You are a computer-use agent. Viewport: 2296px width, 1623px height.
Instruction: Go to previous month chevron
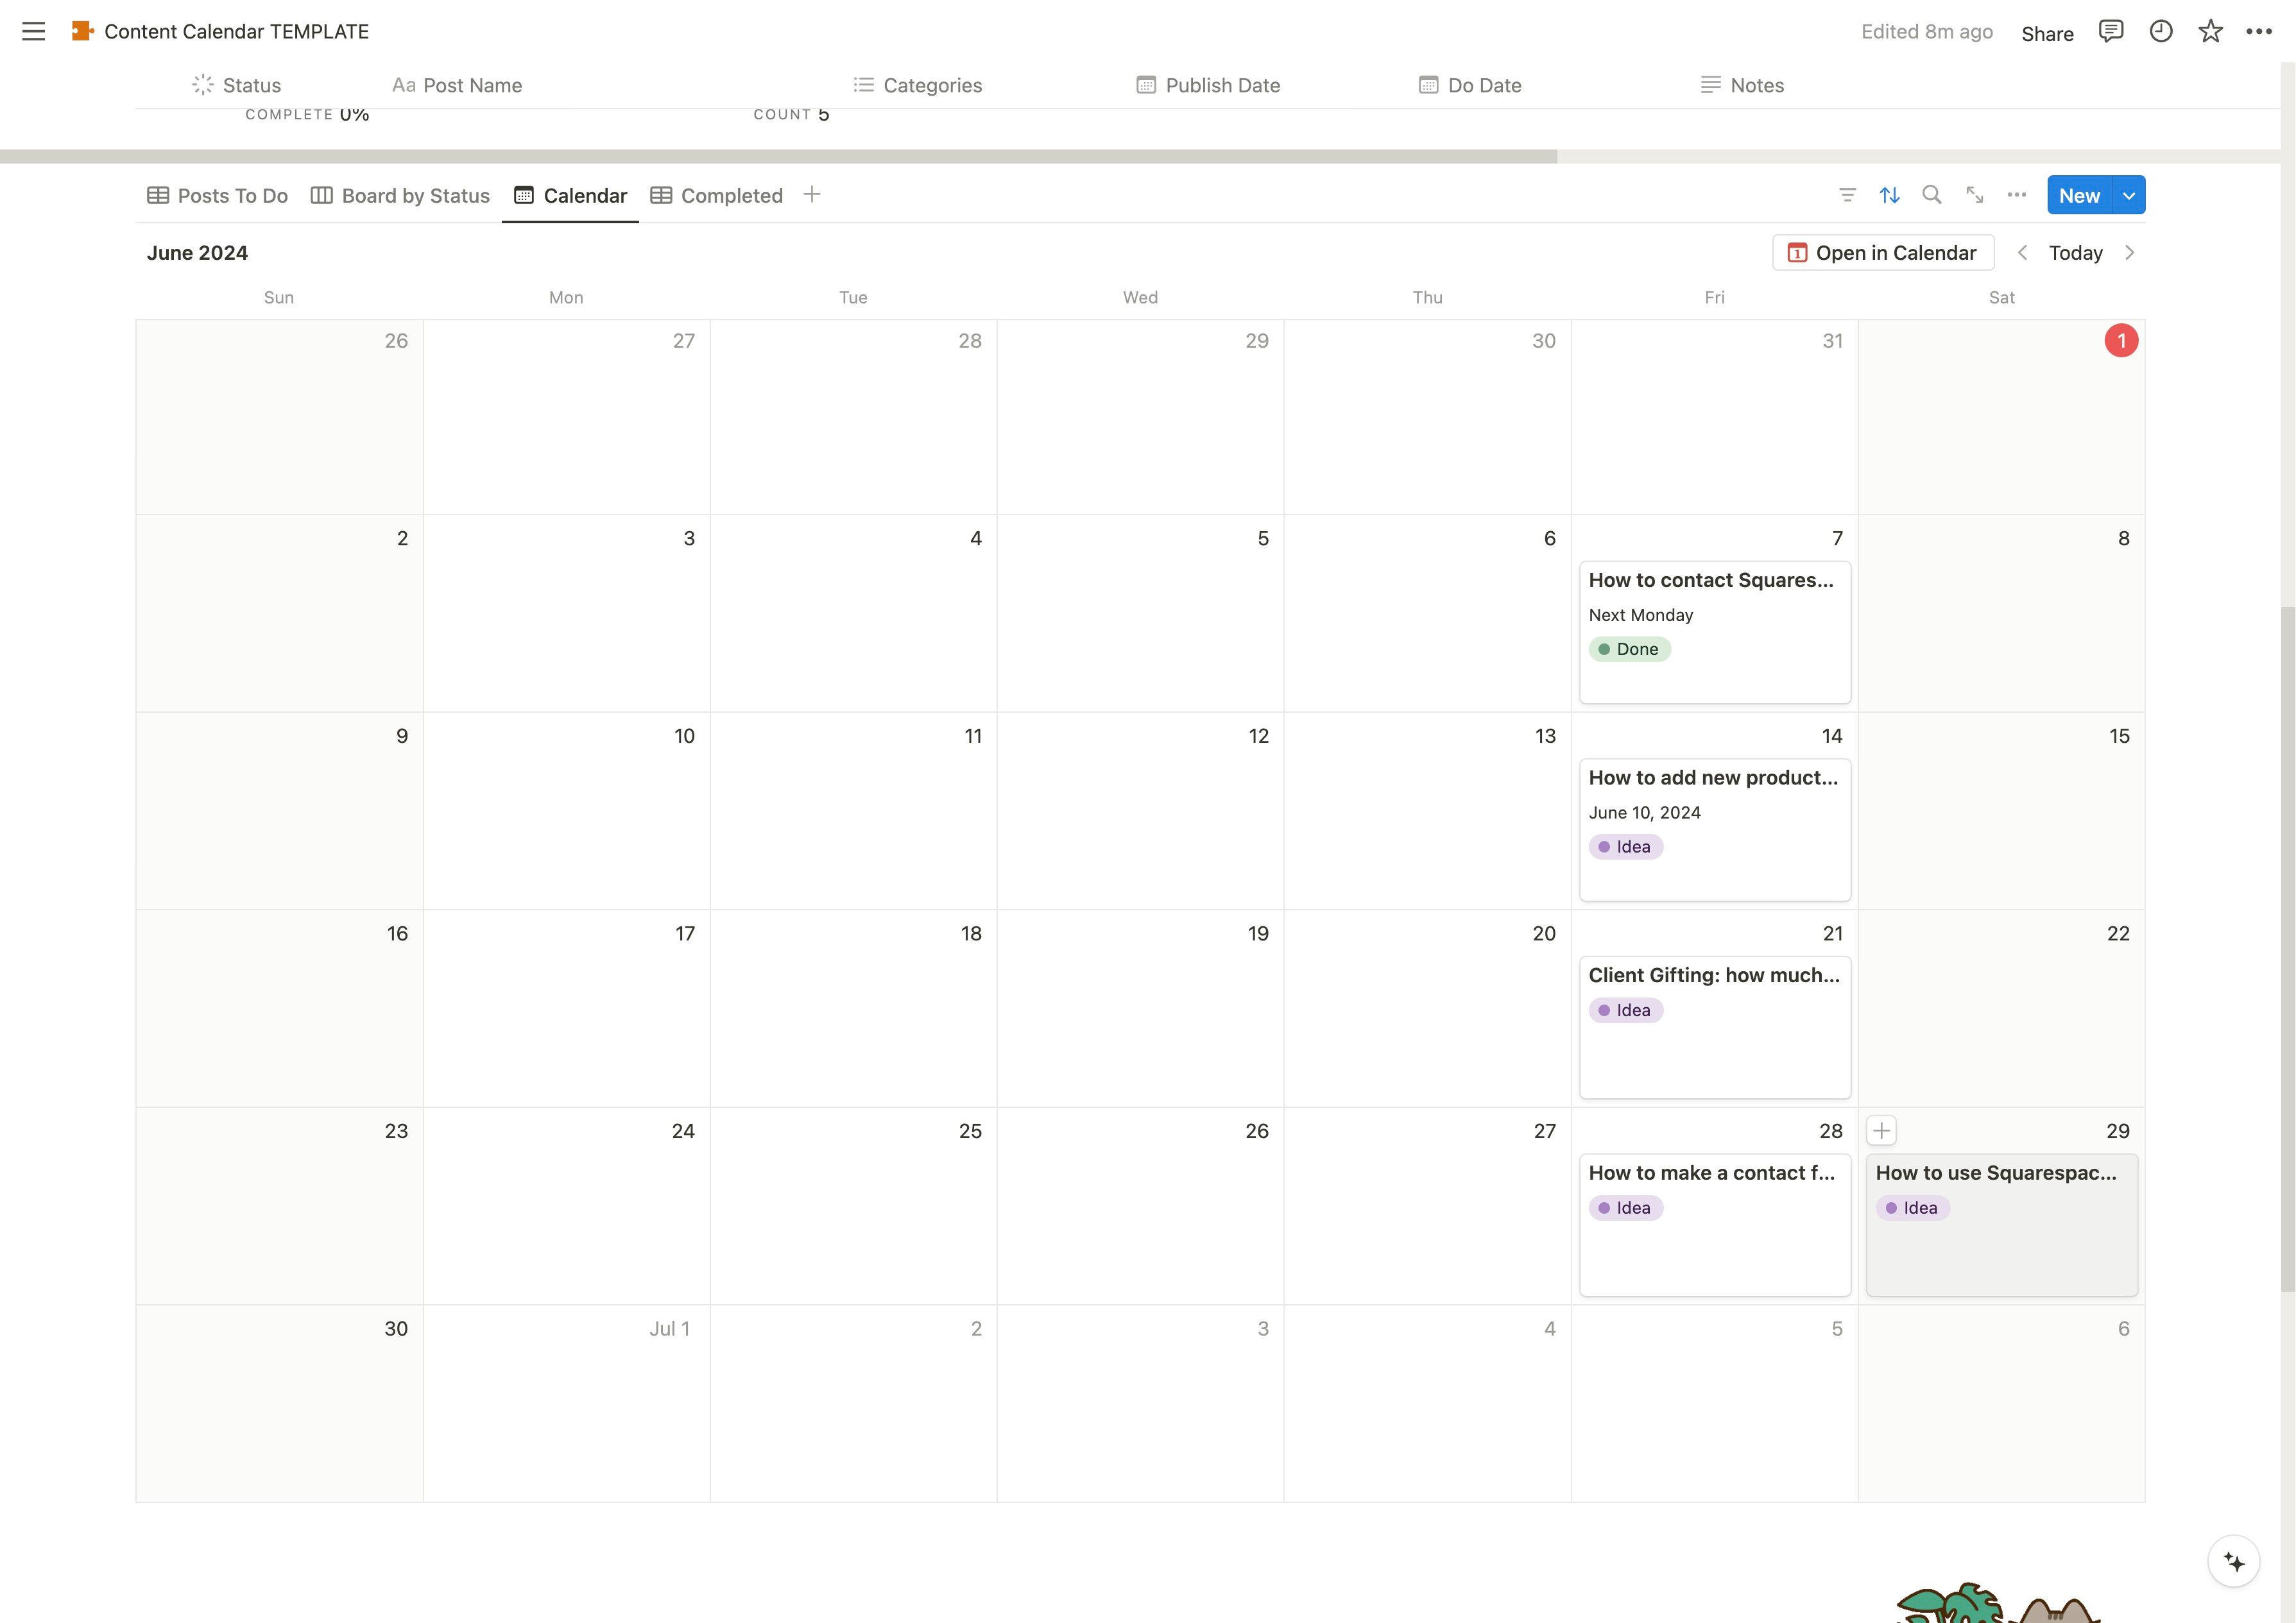(x=2022, y=253)
